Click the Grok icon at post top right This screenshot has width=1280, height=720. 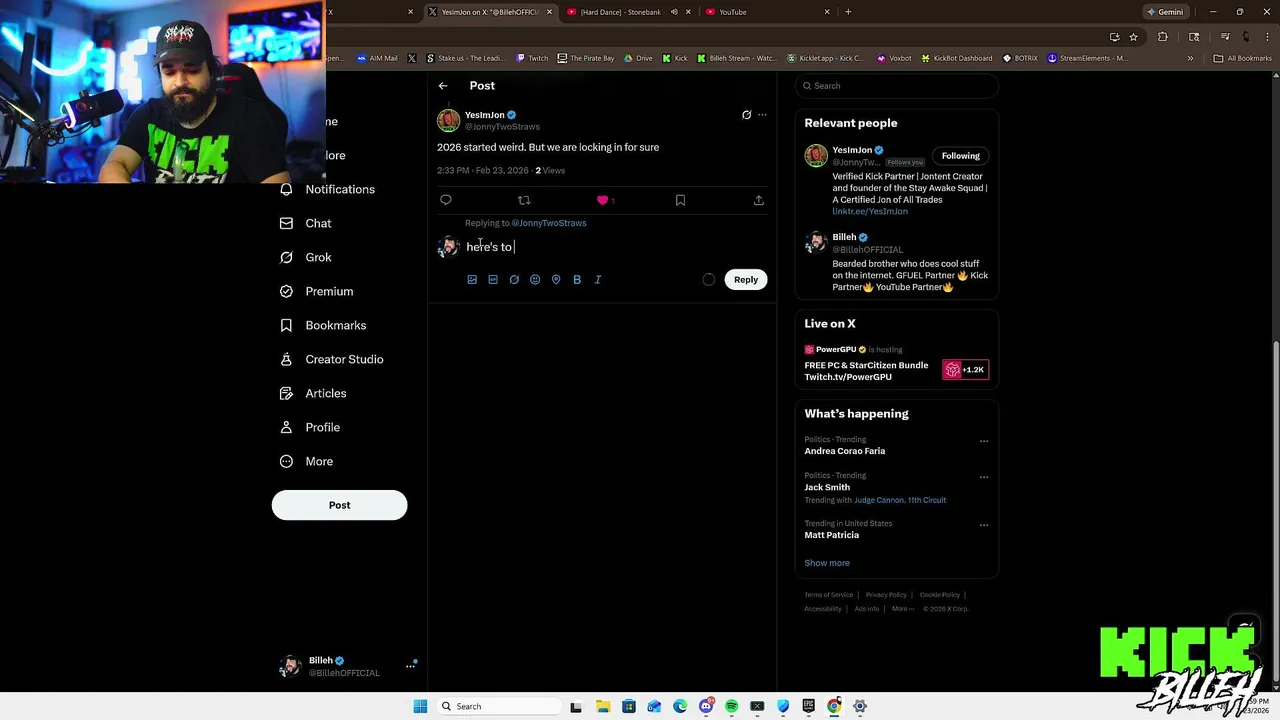(746, 115)
